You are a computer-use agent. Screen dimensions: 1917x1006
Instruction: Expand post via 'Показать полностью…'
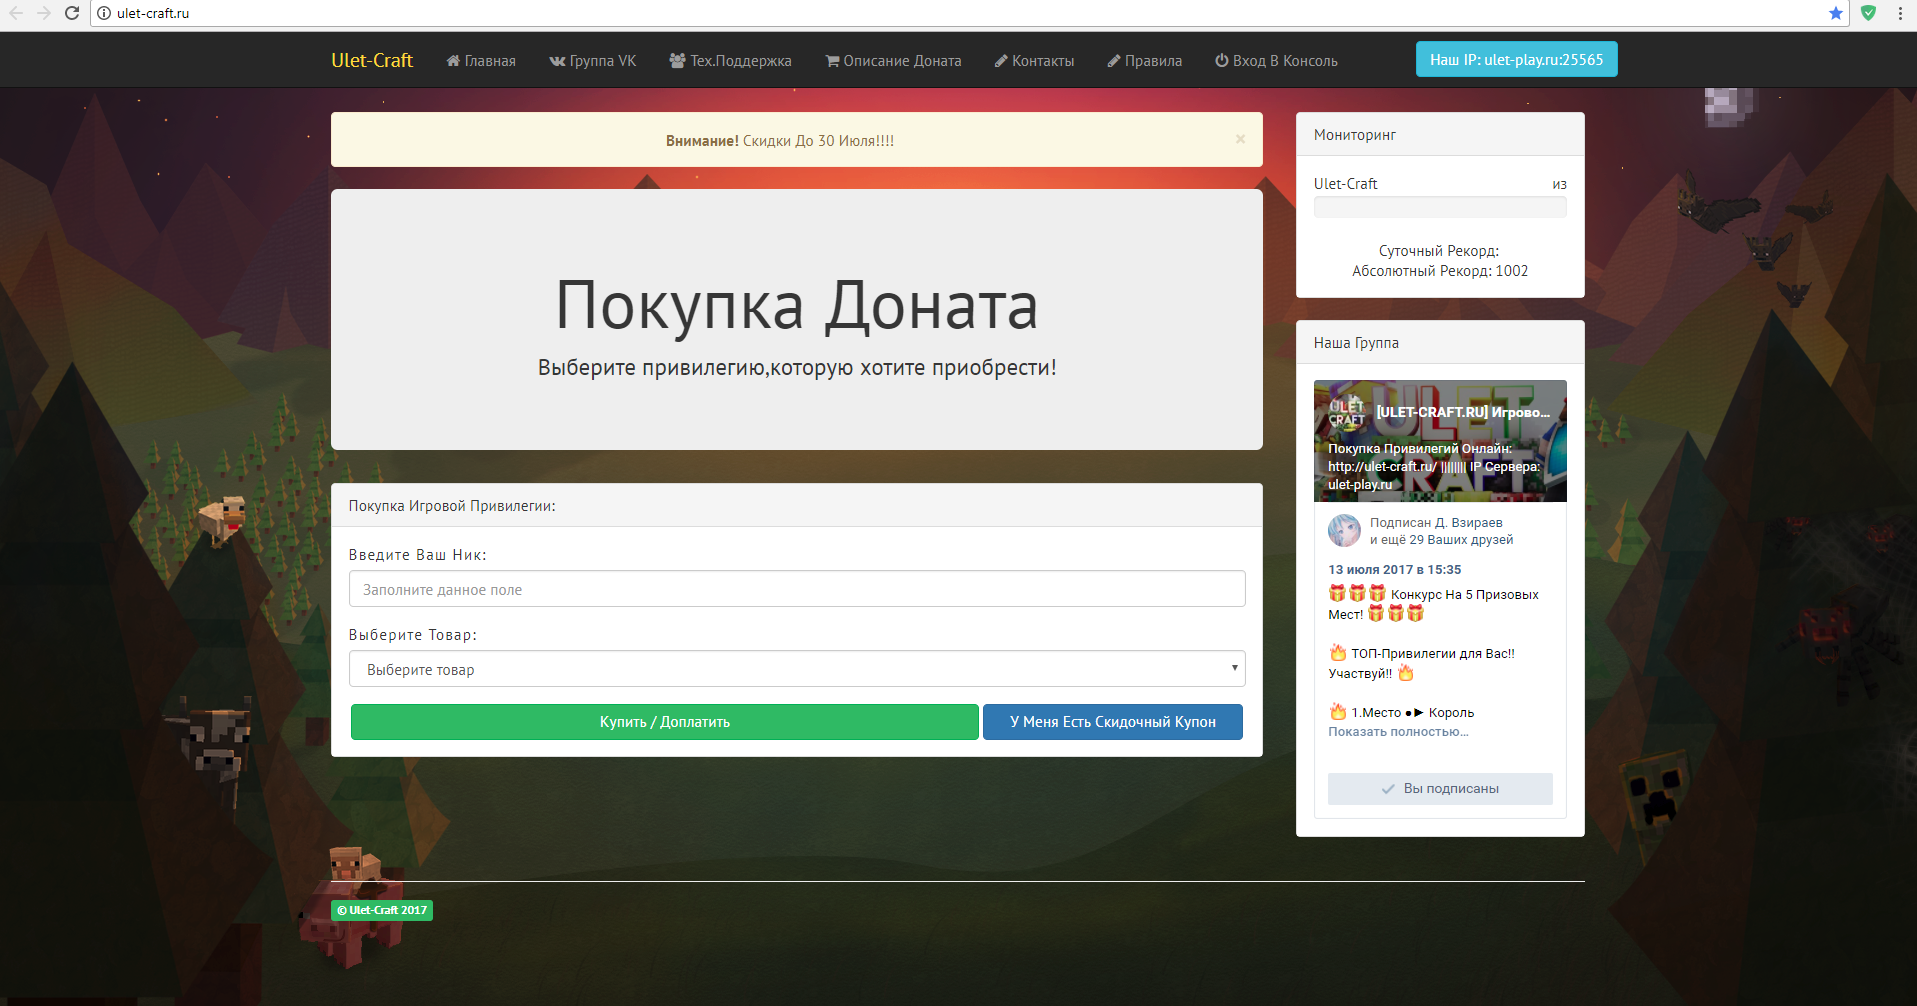point(1398,732)
